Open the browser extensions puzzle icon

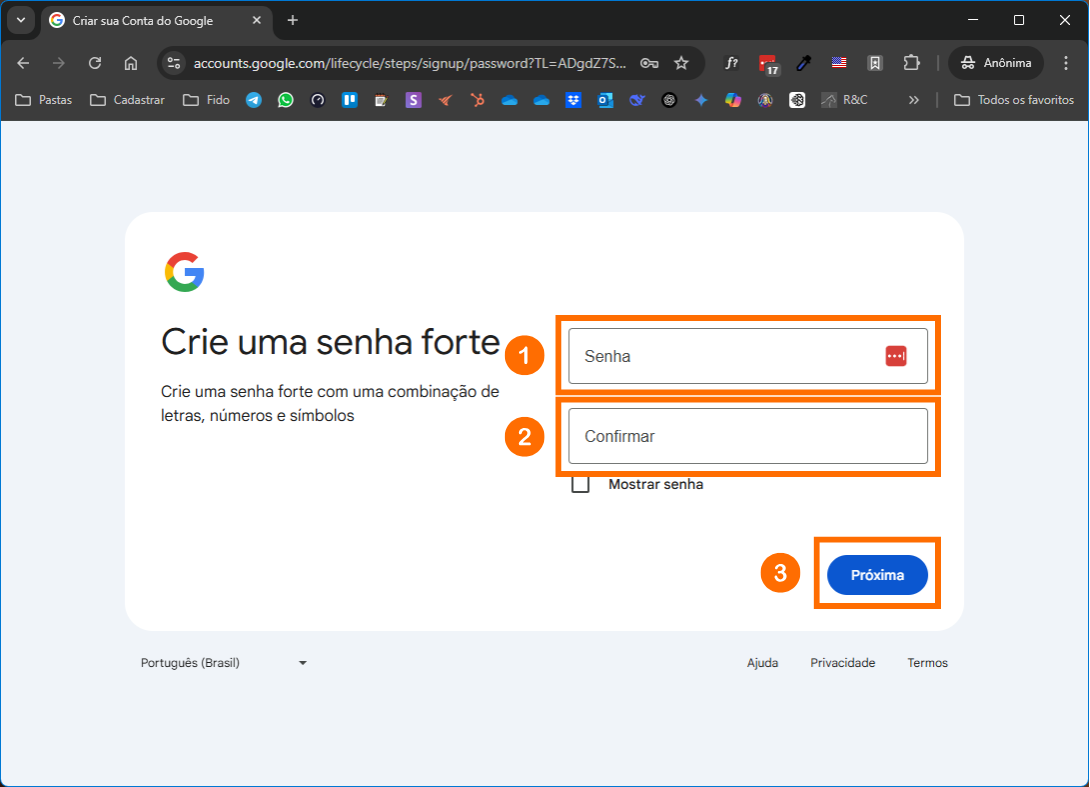[911, 63]
